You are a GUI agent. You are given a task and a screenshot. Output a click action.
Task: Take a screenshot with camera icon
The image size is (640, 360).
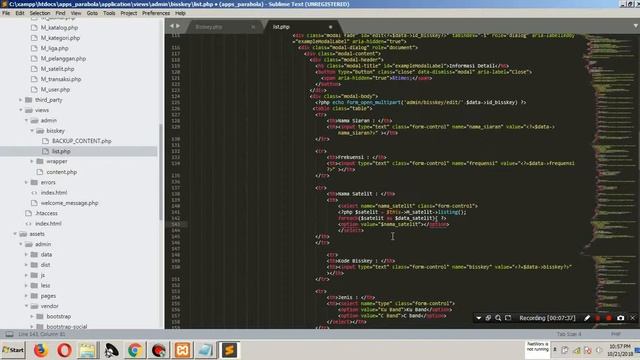click(621, 318)
